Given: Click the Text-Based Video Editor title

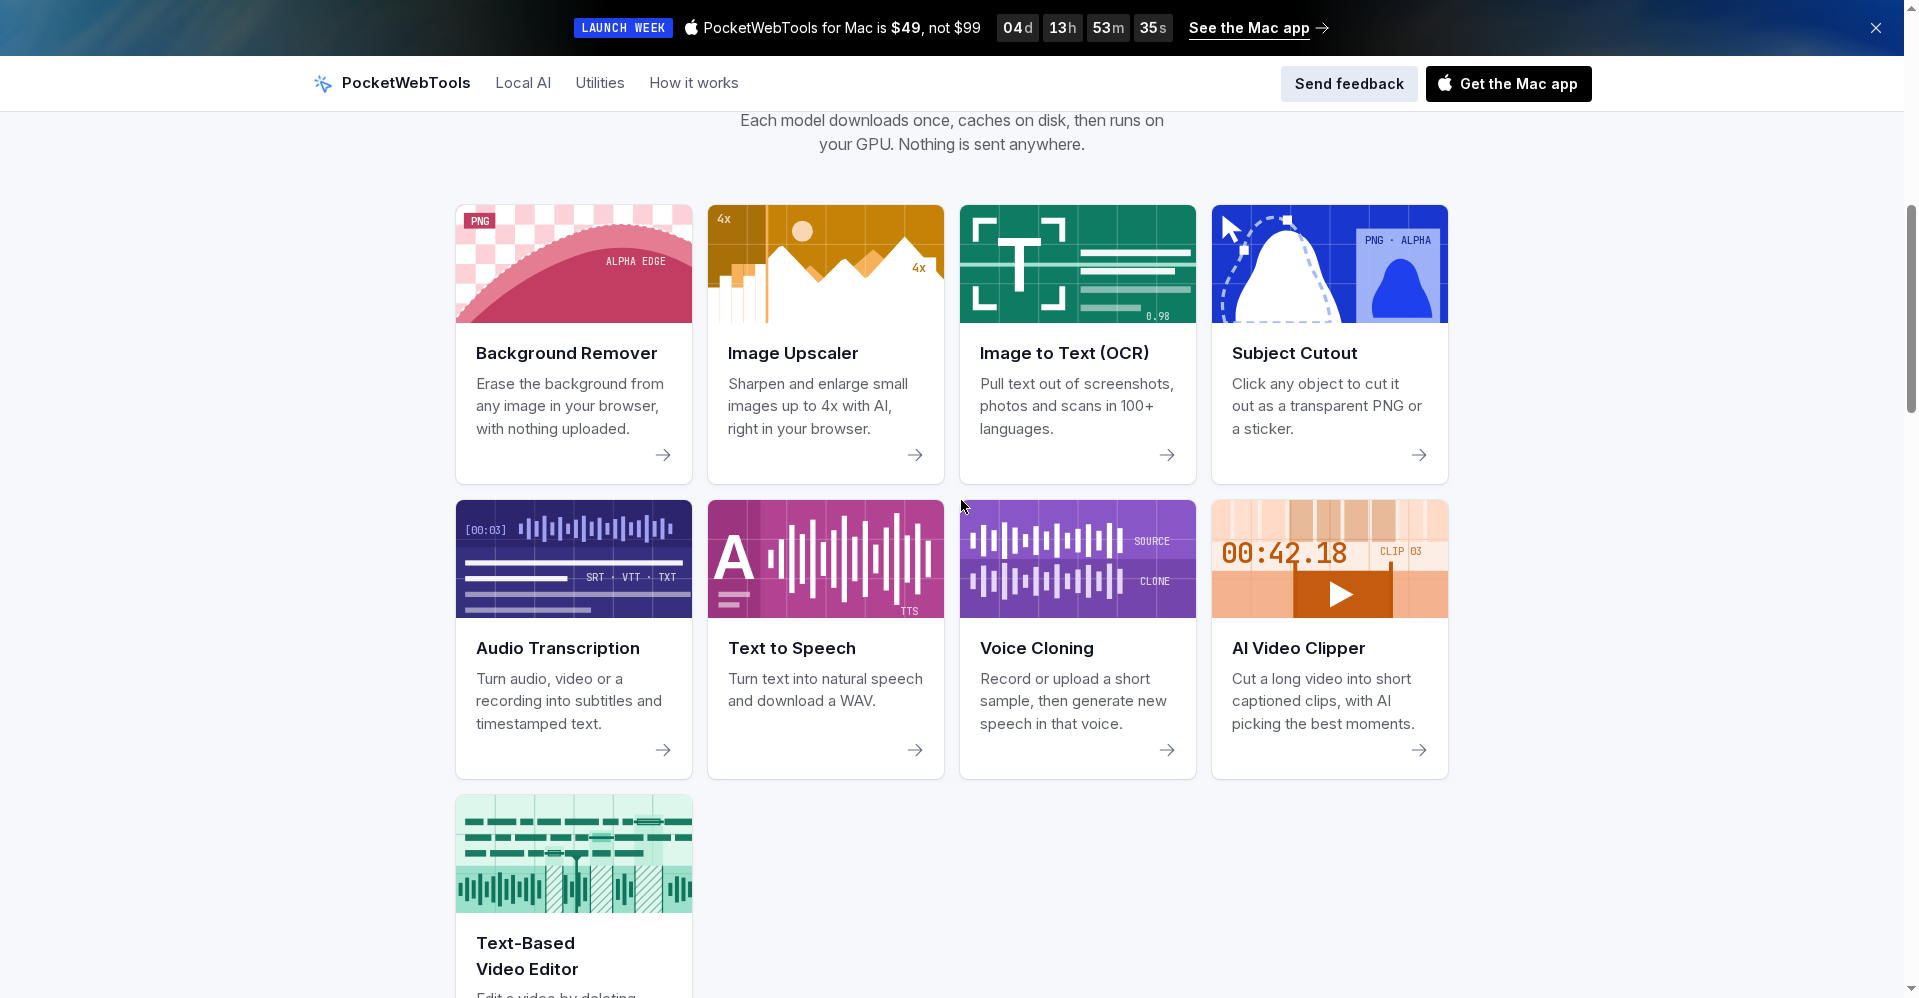Looking at the screenshot, I should [x=527, y=956].
